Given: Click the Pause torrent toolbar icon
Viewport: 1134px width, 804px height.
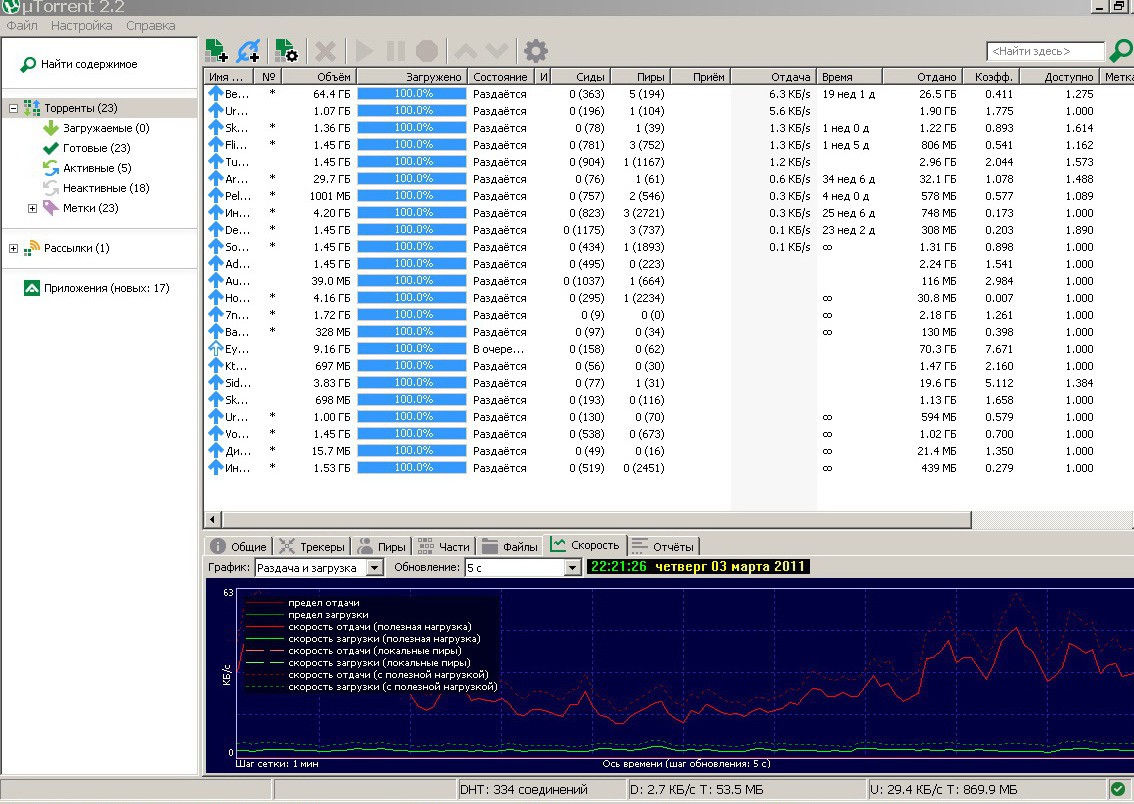Looking at the screenshot, I should (x=396, y=51).
